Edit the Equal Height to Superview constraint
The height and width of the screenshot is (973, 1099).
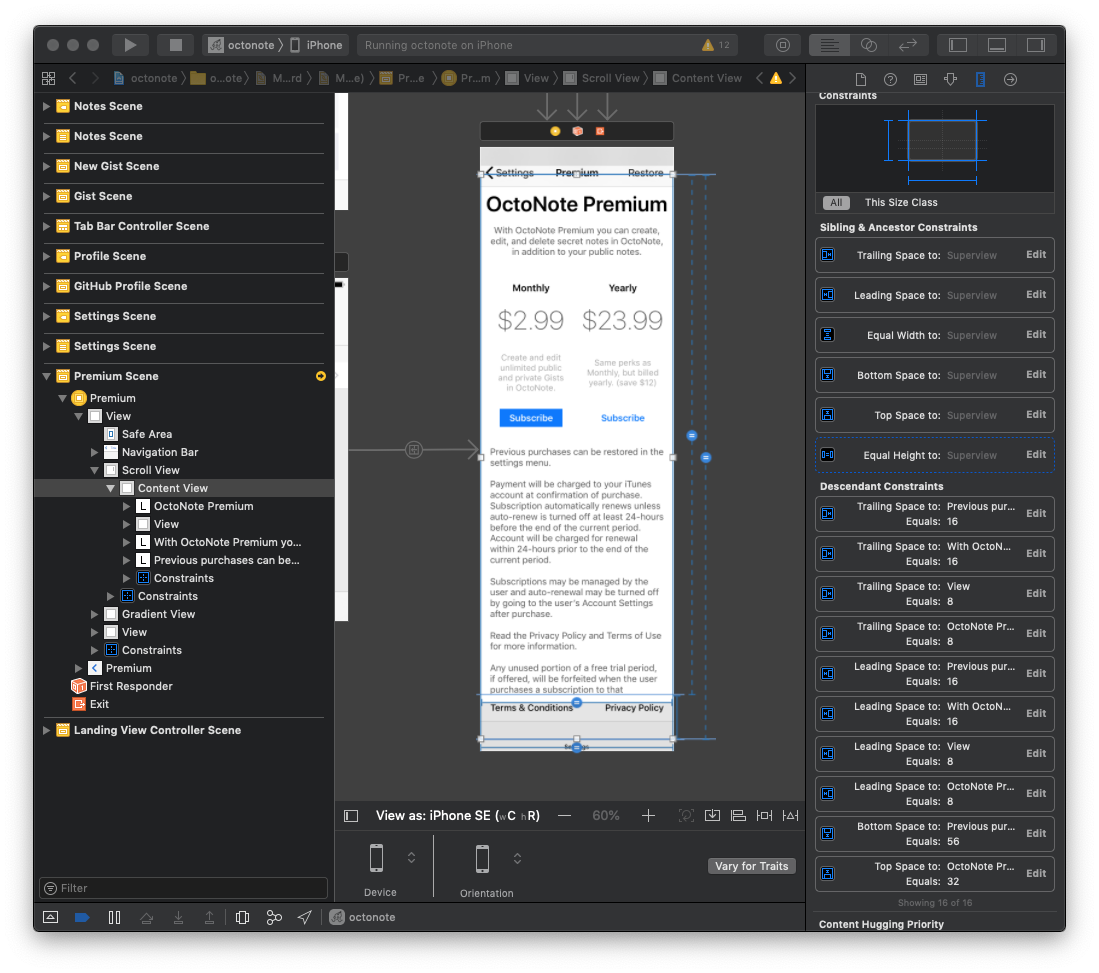coord(1036,454)
